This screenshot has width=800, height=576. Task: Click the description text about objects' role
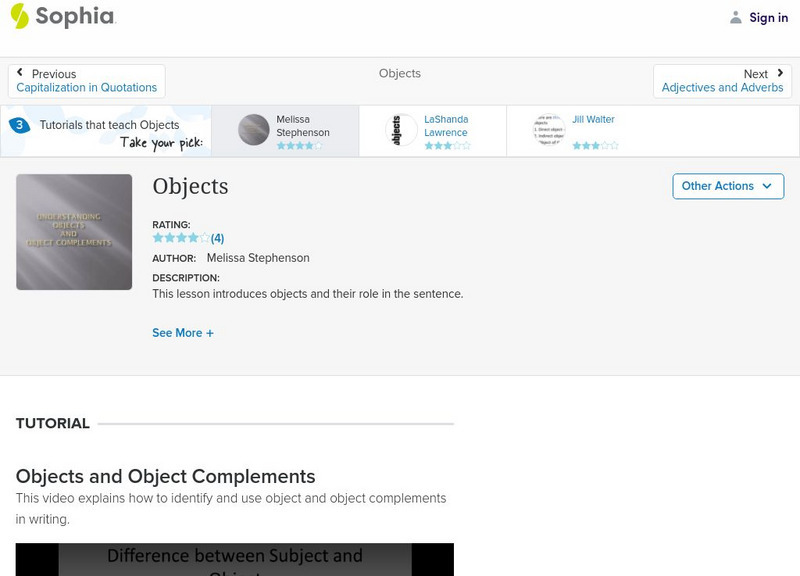pos(308,294)
